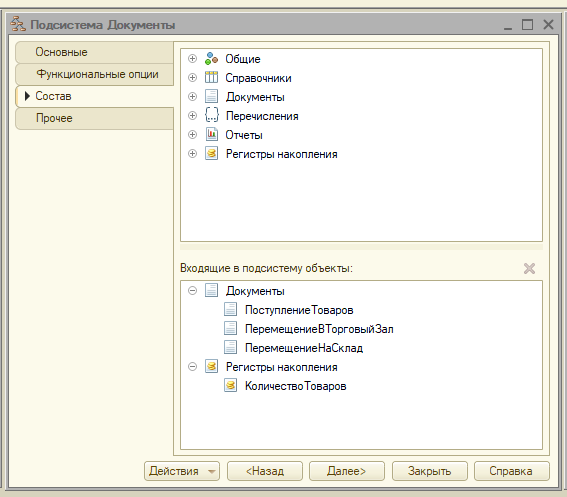Screen dimensions: 567x497
Task: Open the Действия dropdown button
Action: pos(182,471)
